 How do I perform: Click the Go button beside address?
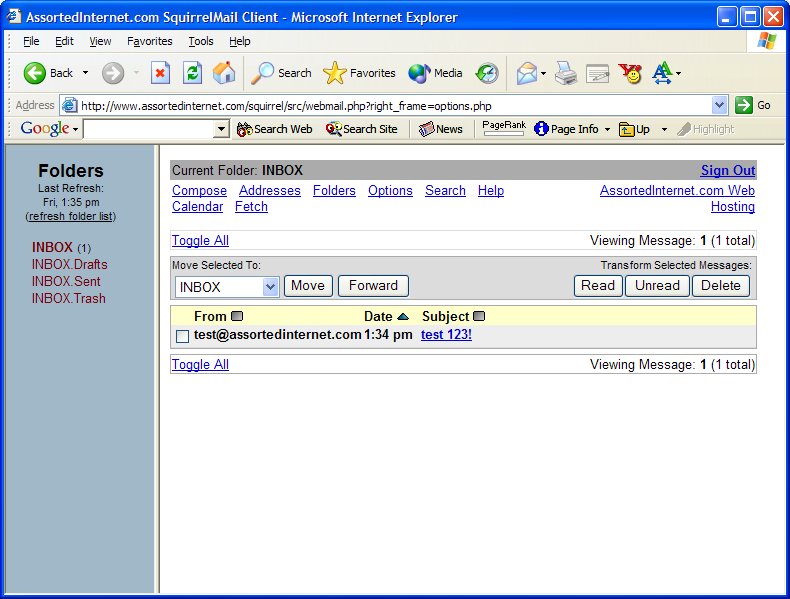[x=753, y=105]
